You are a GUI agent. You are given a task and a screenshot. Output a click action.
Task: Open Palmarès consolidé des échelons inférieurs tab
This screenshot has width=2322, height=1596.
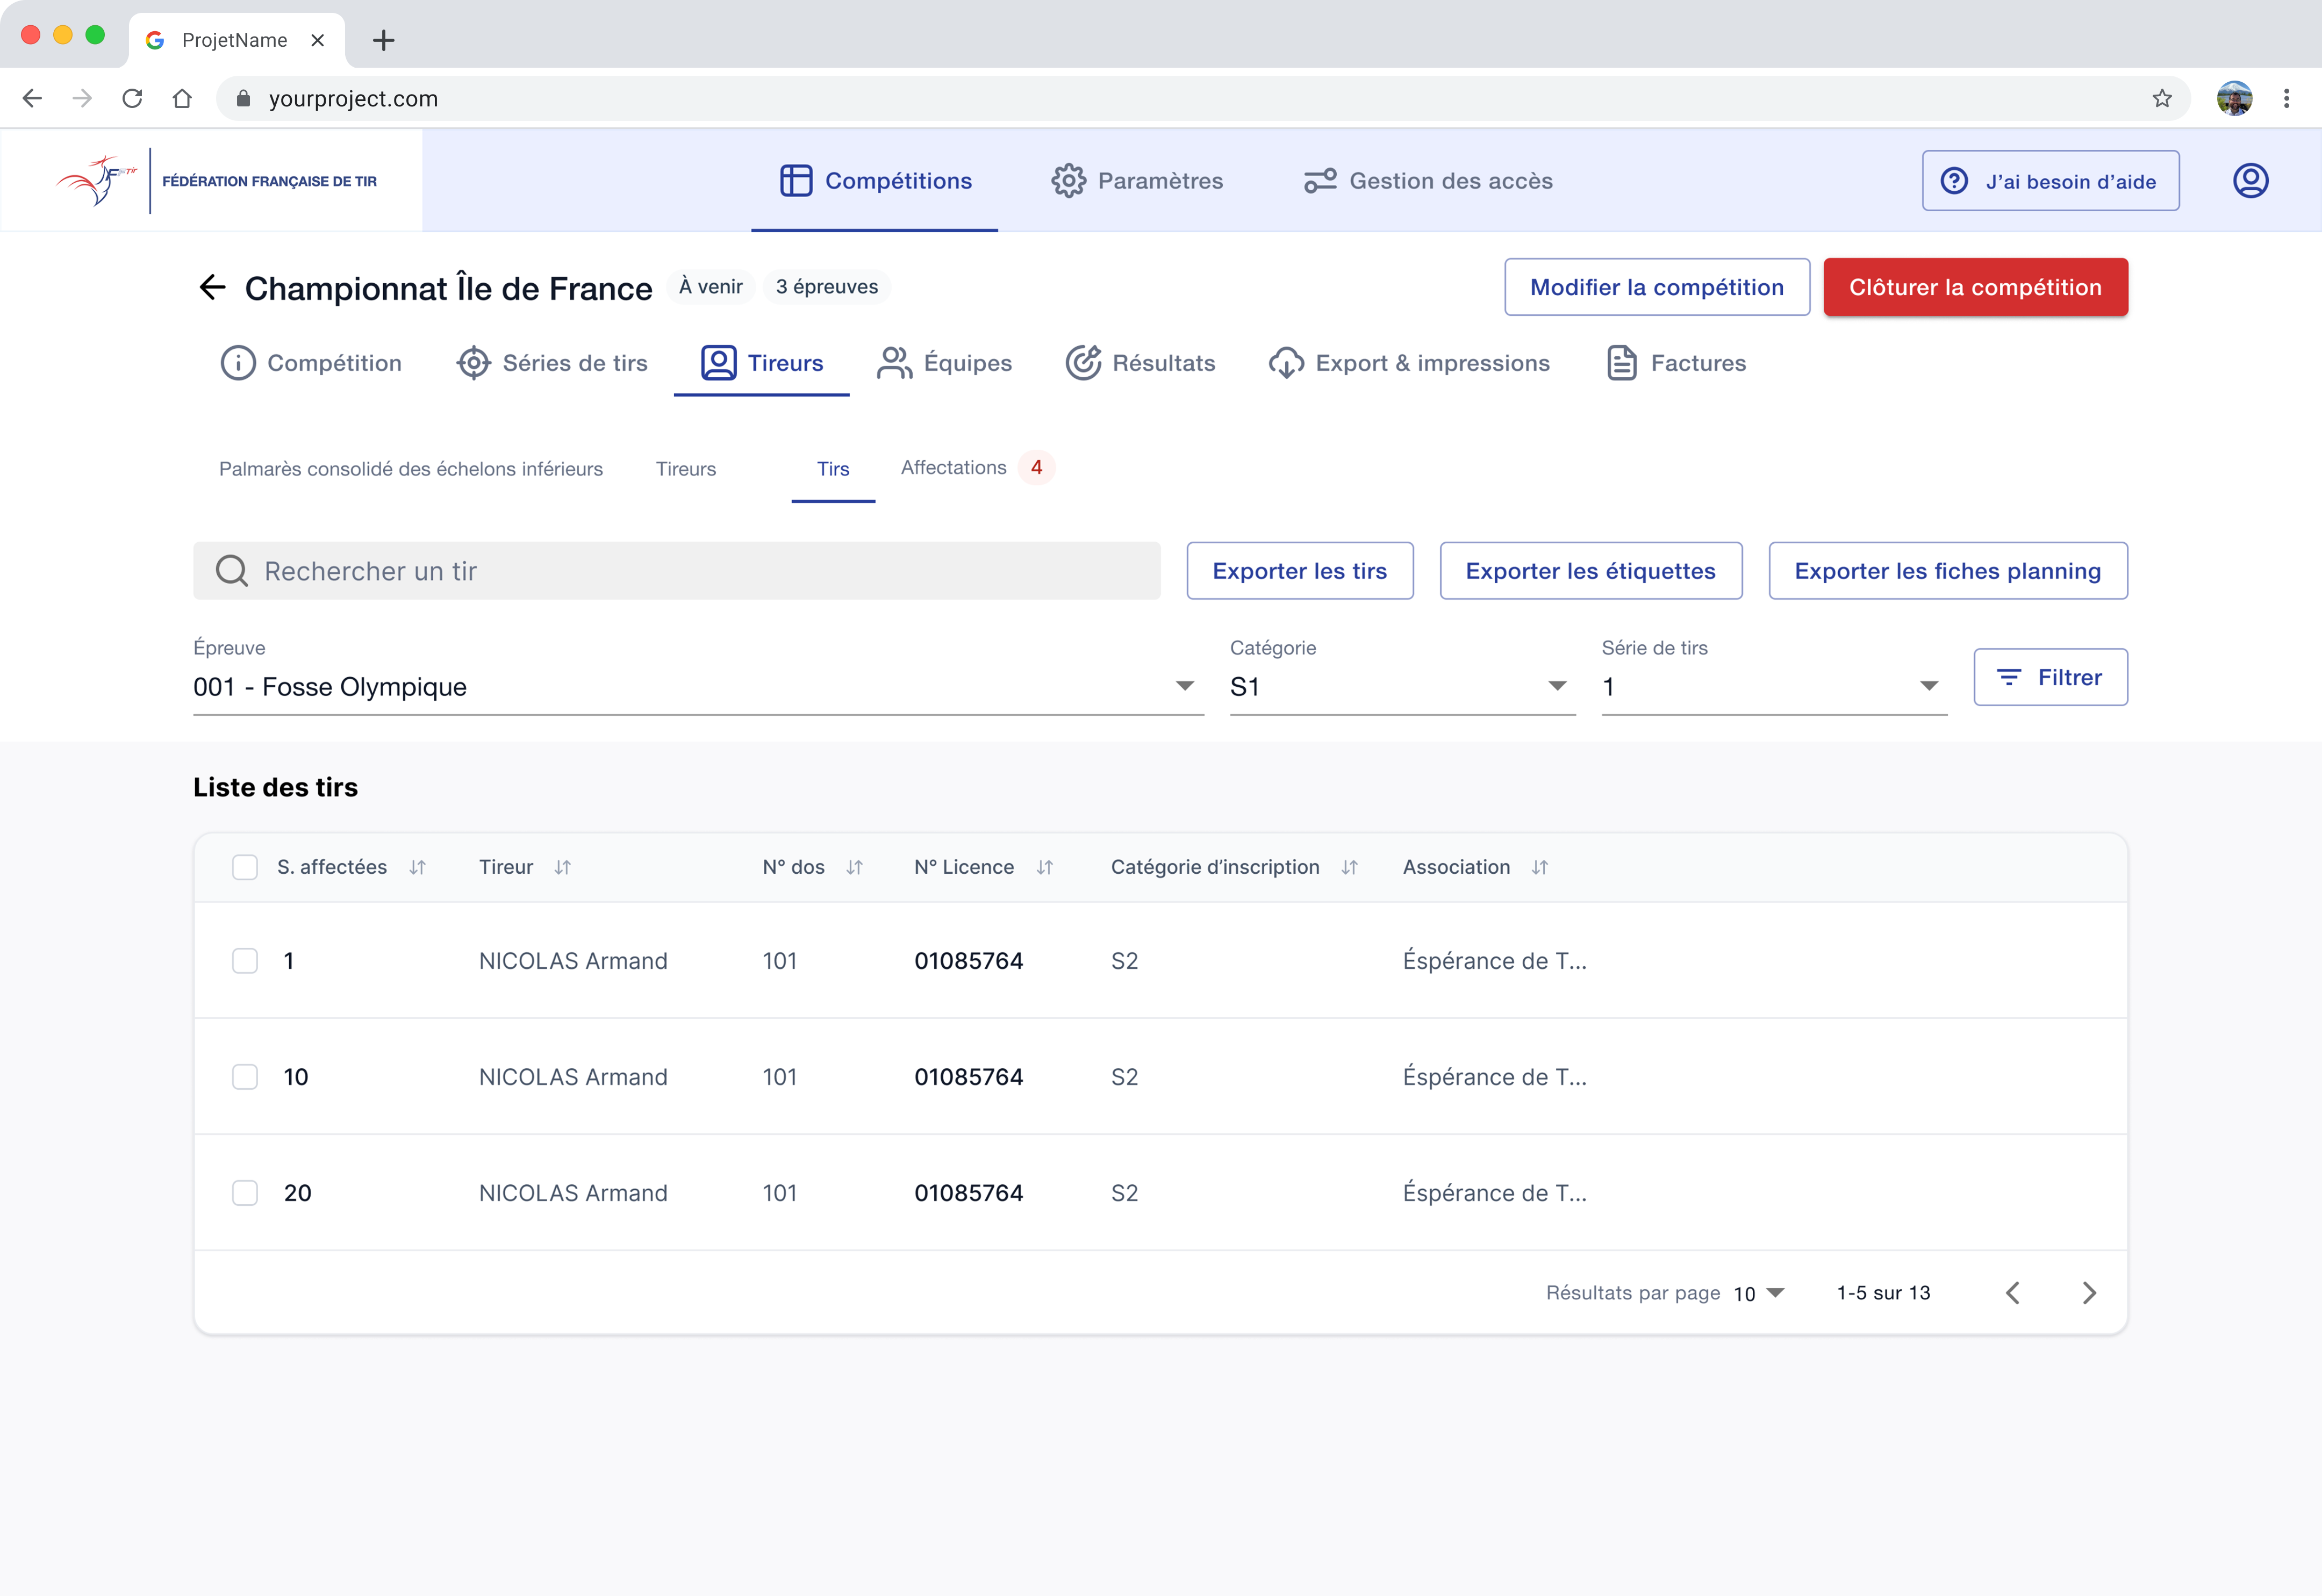coord(411,469)
